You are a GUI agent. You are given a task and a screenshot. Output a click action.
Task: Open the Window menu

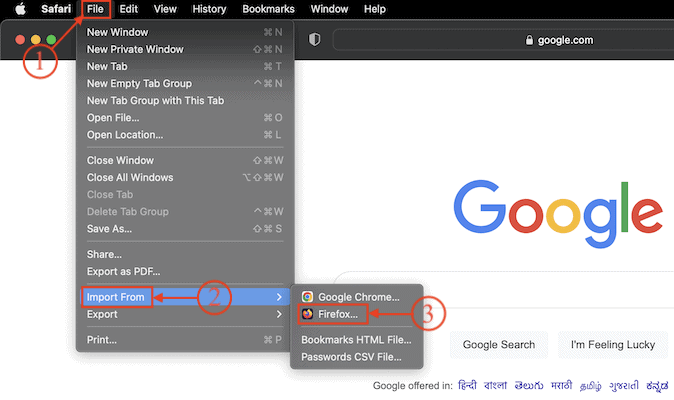329,9
